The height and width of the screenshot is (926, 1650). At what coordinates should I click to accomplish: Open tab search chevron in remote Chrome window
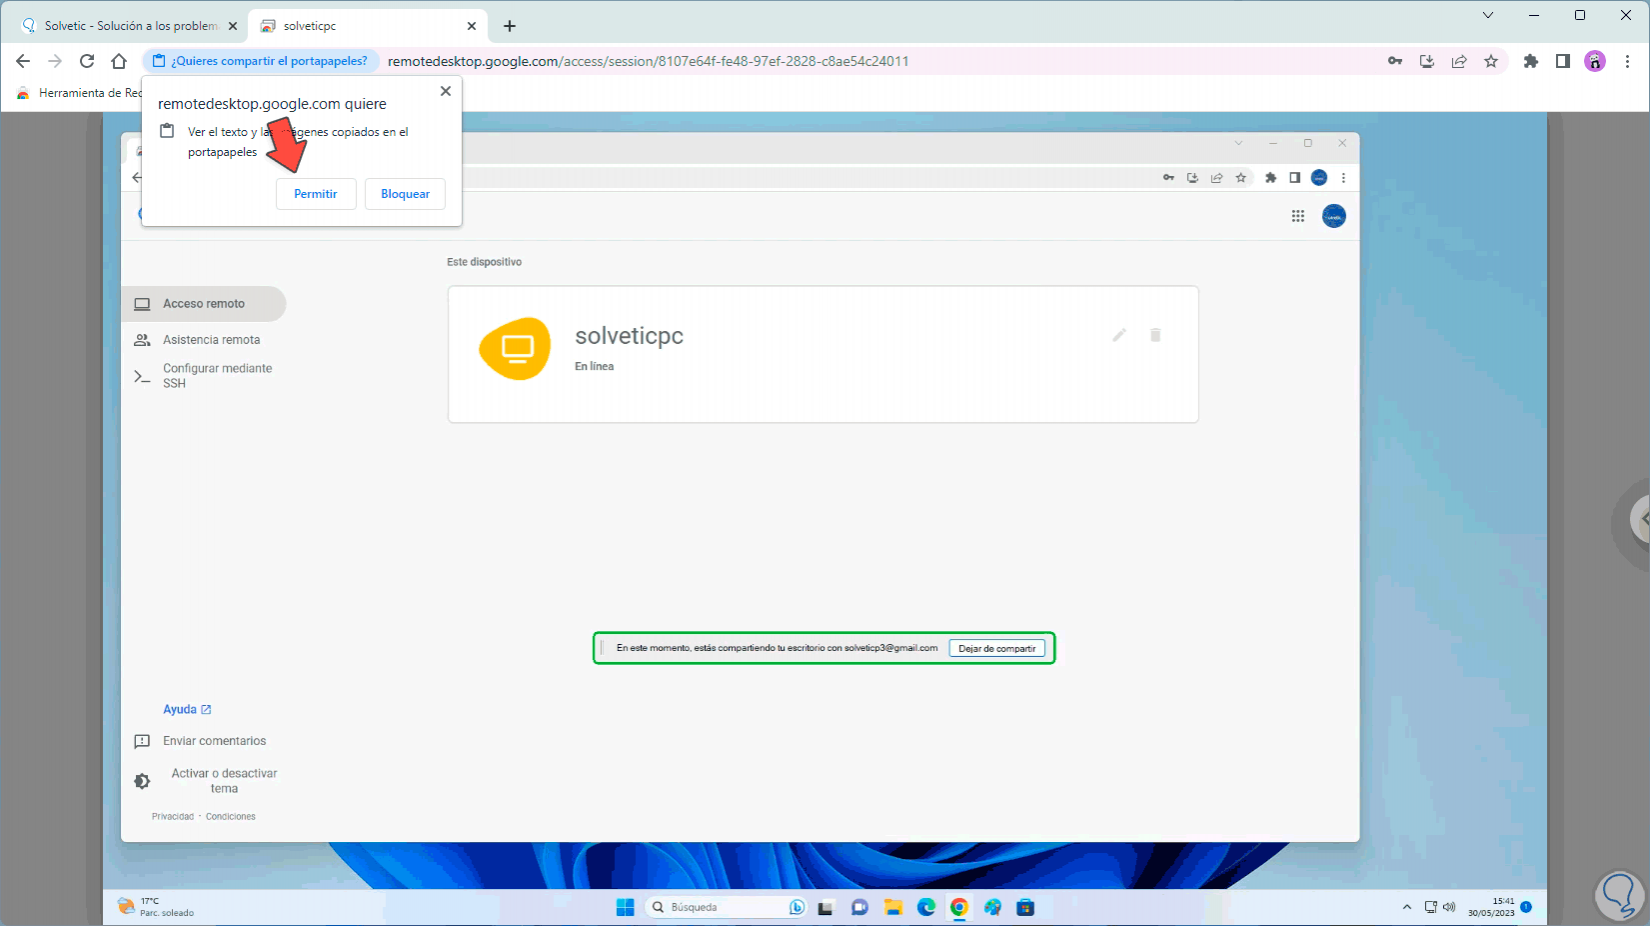(x=1239, y=143)
